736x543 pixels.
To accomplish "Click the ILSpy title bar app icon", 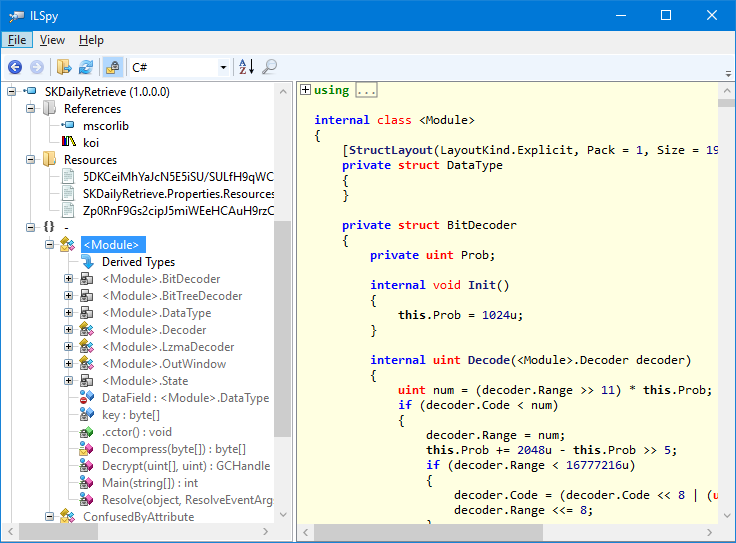I will click(x=16, y=16).
